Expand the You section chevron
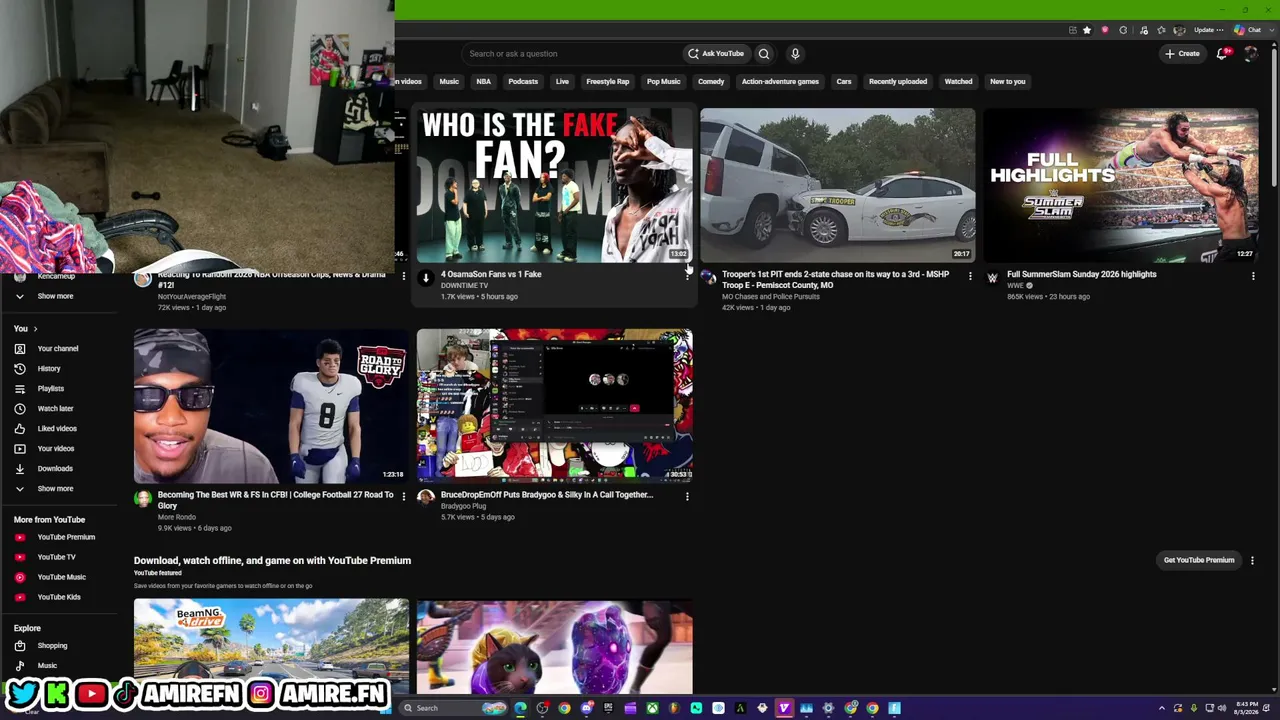1280x720 pixels. click(x=35, y=329)
